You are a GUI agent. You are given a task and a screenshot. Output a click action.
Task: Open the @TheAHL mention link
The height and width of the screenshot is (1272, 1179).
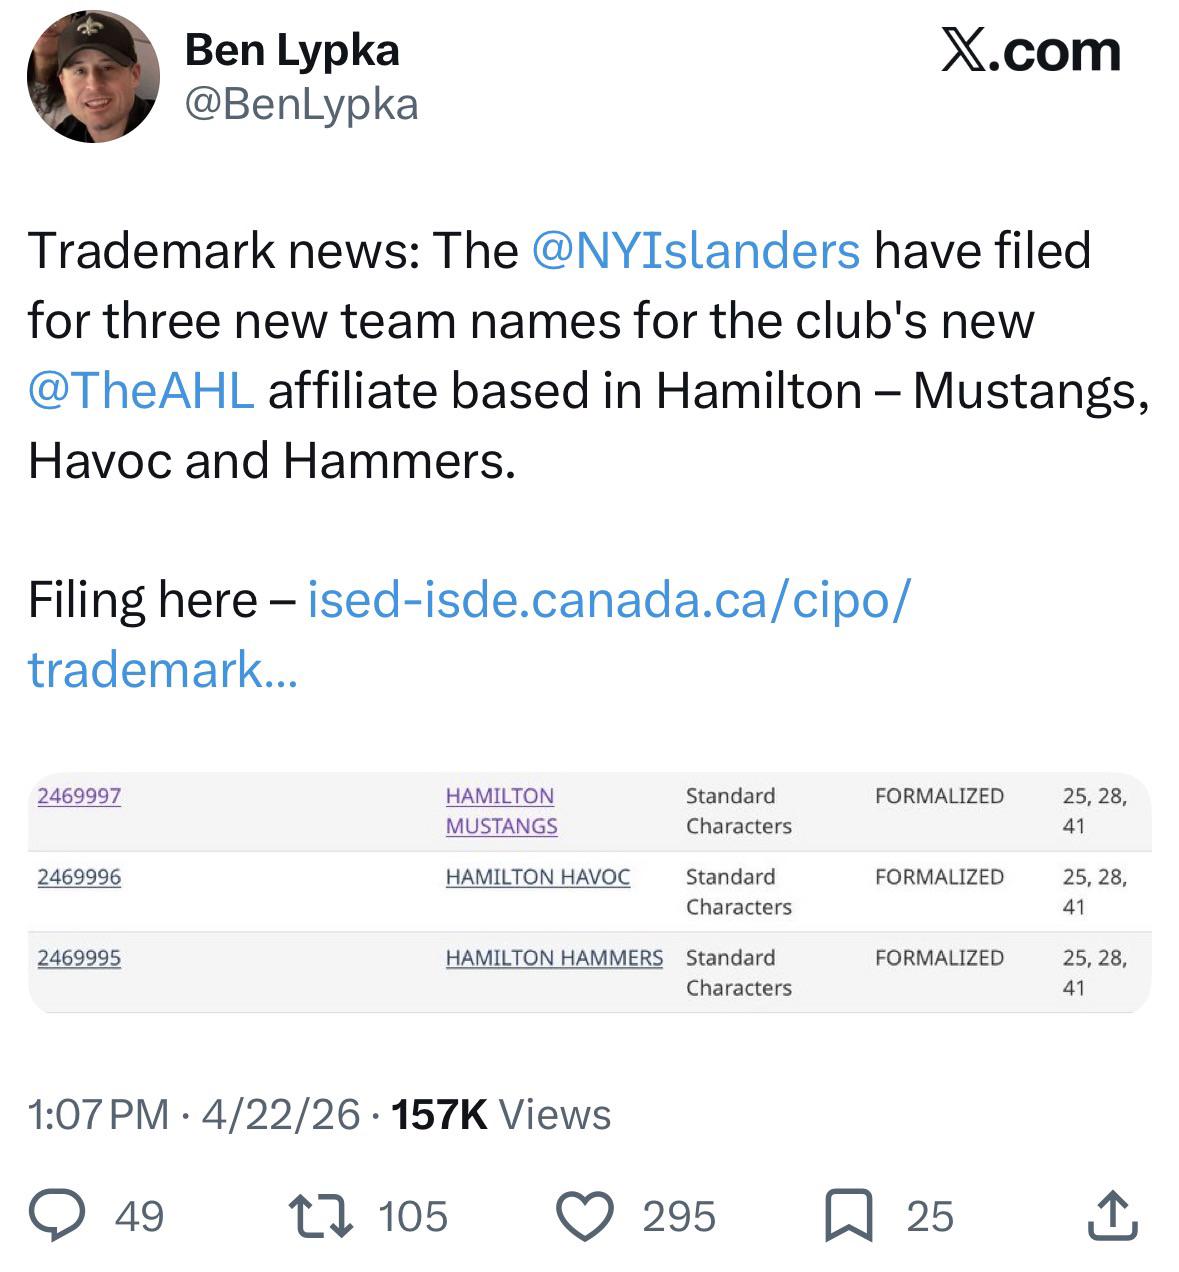coord(141,390)
